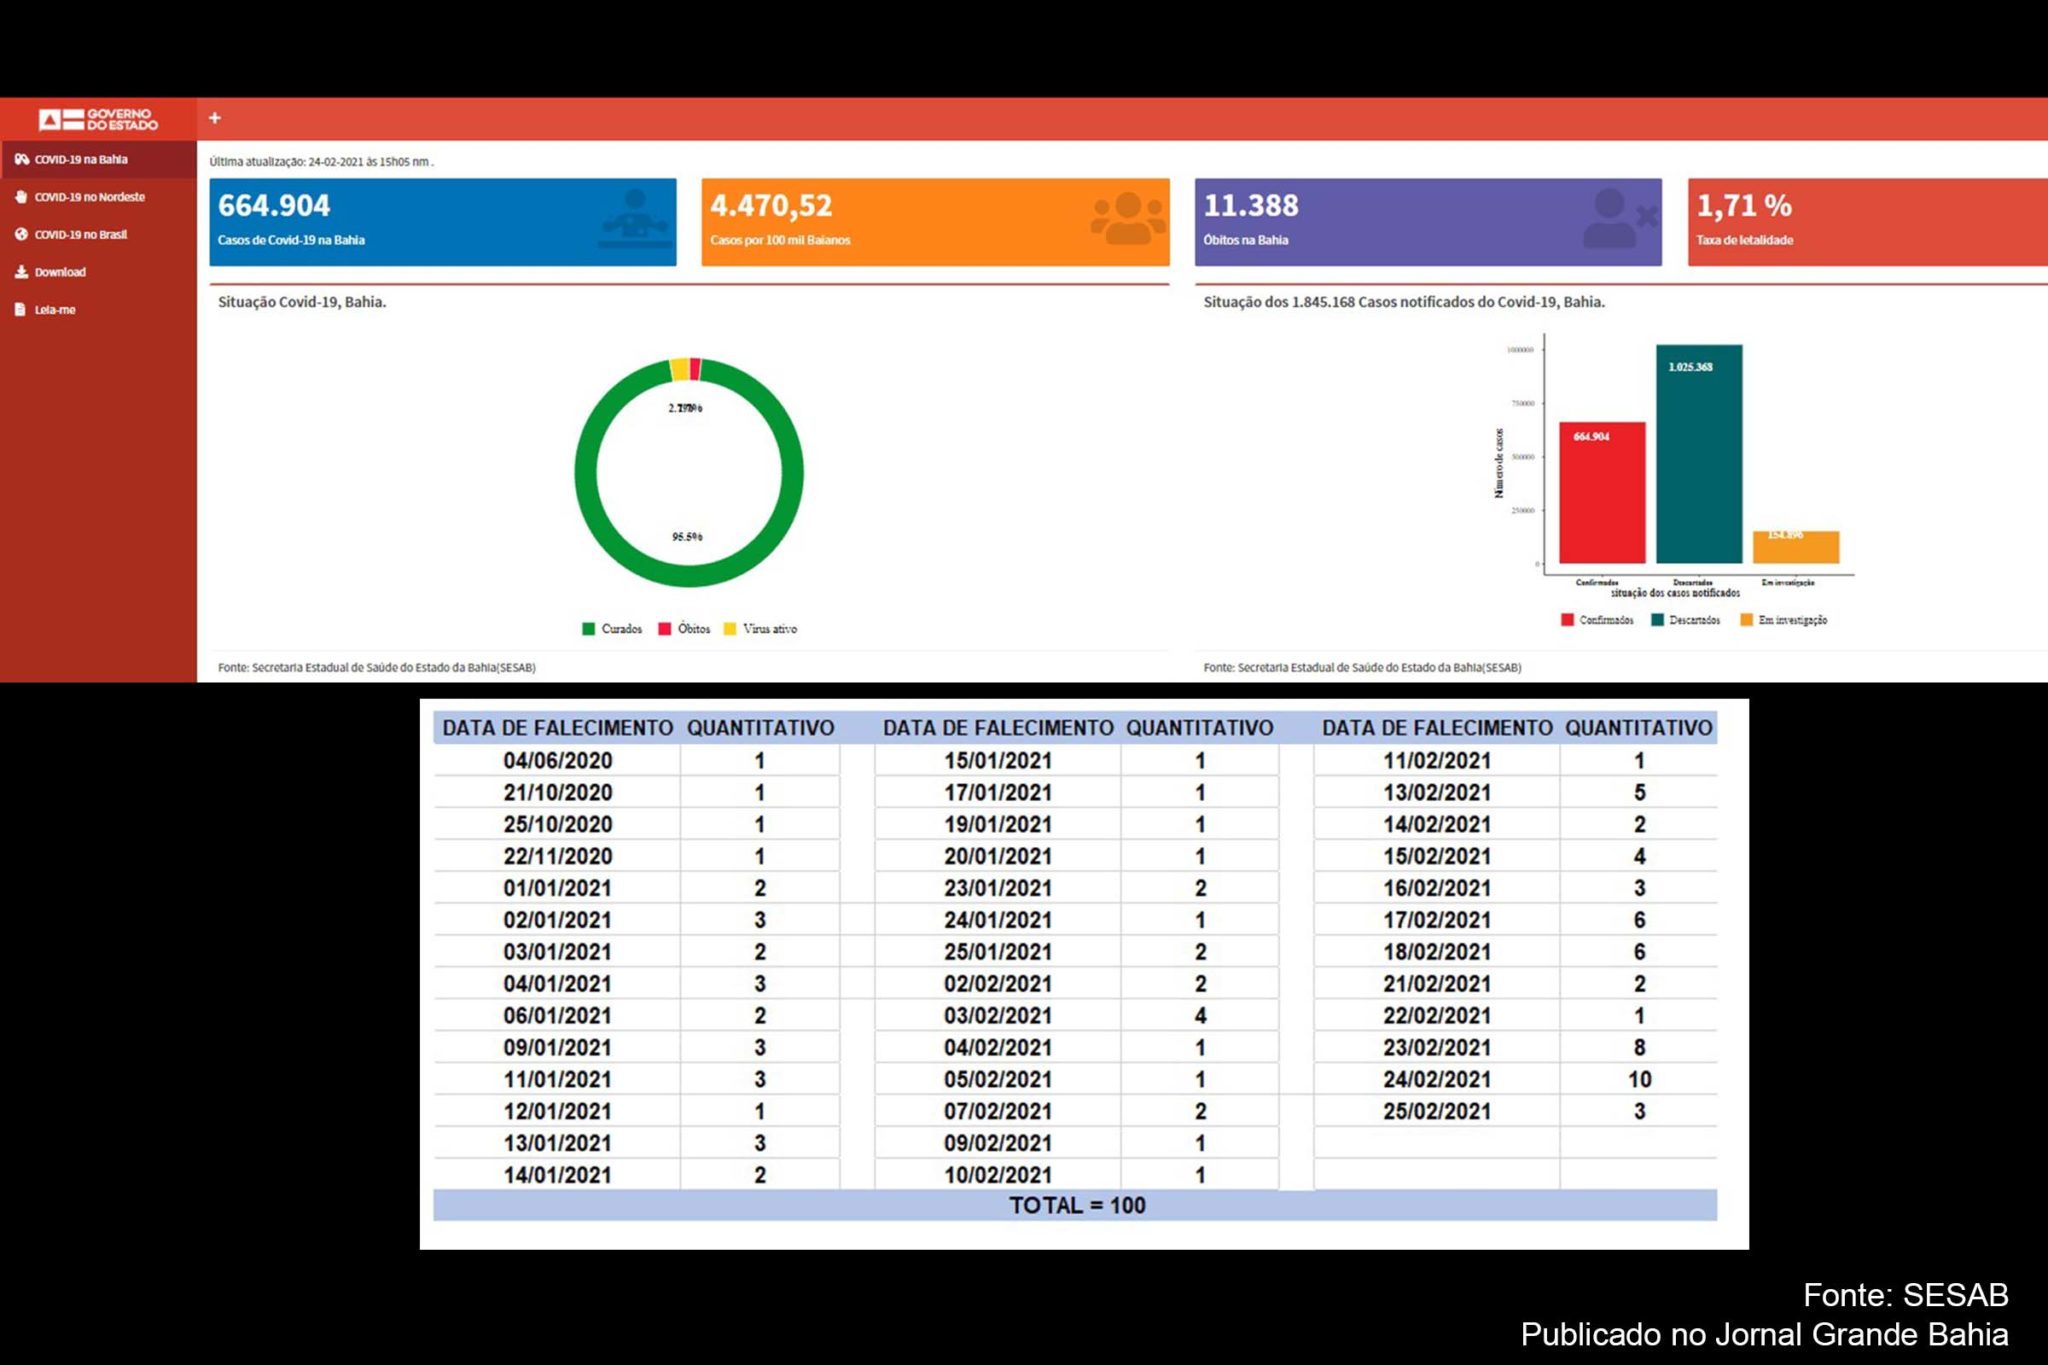Click the red Confirmados bar in chart
Image resolution: width=2048 pixels, height=1365 pixels.
(x=1602, y=493)
